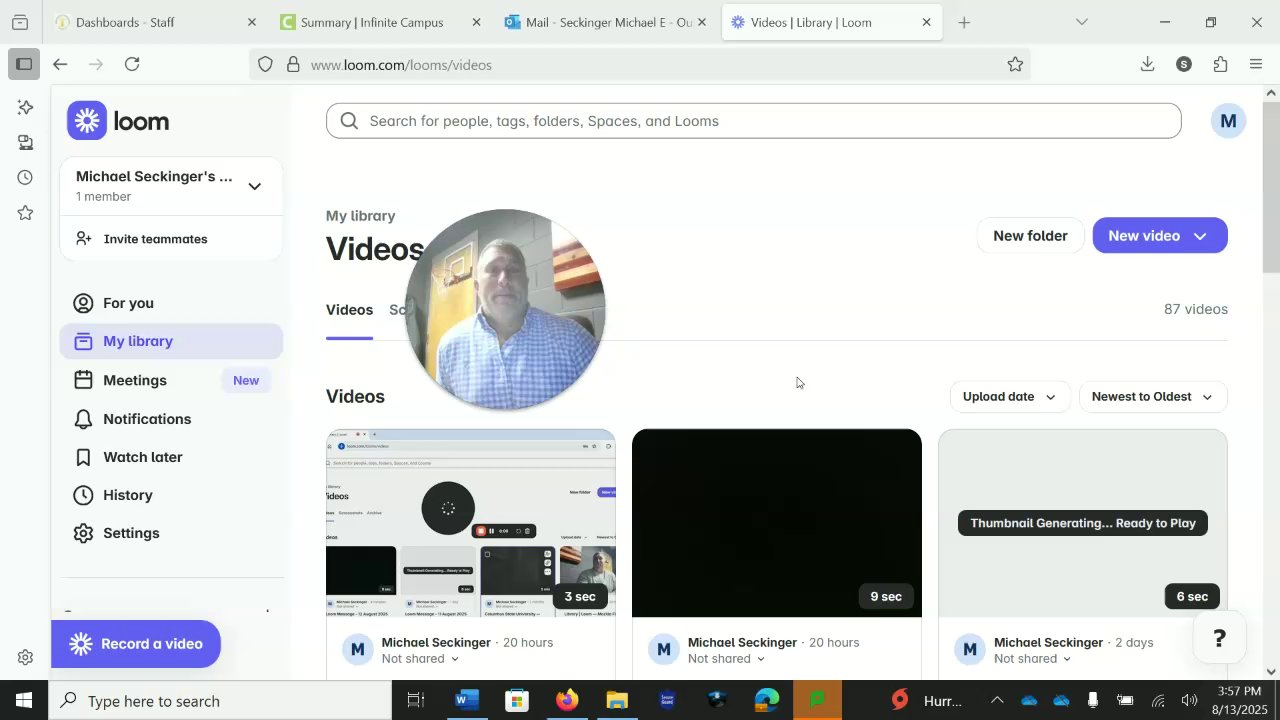Screen dimensions: 1280x720
Task: Open Microsoft Word from the taskbar
Action: 467,700
